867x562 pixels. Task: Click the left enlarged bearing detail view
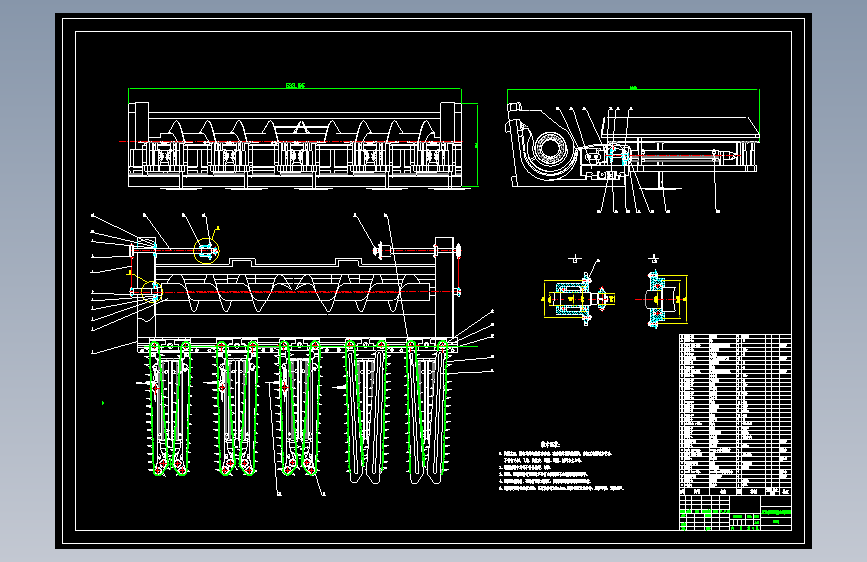579,299
